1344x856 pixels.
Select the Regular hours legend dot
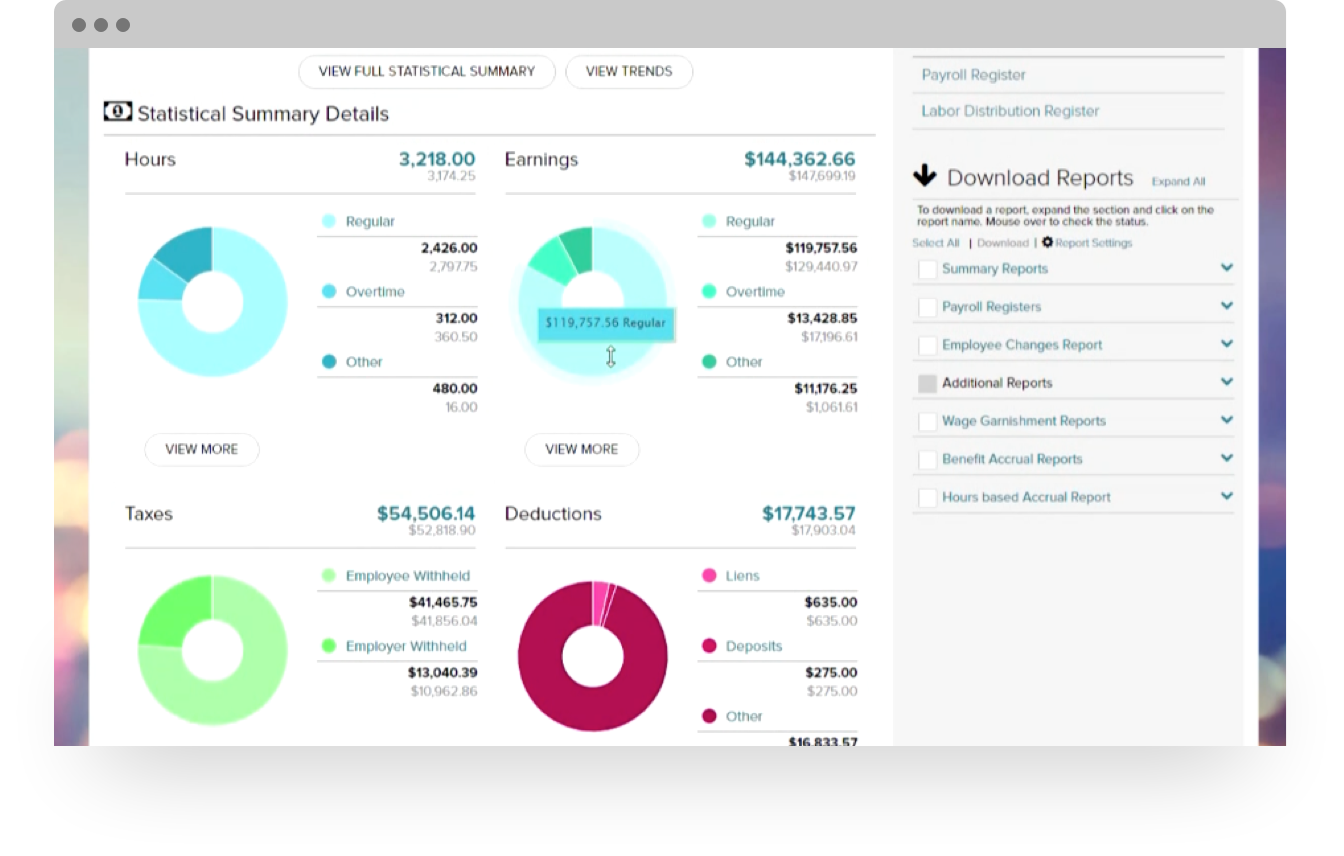(x=327, y=221)
